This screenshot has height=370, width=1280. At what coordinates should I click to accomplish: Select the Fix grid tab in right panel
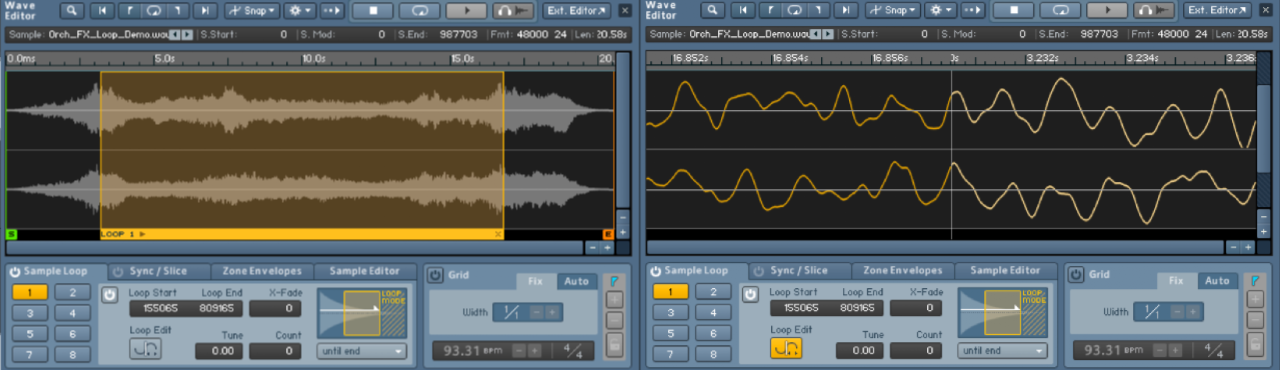click(x=1177, y=281)
